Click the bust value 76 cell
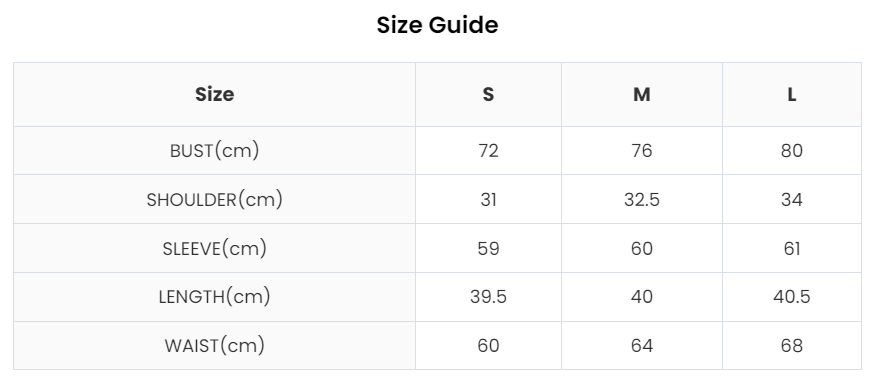The height and width of the screenshot is (378, 875). click(642, 151)
